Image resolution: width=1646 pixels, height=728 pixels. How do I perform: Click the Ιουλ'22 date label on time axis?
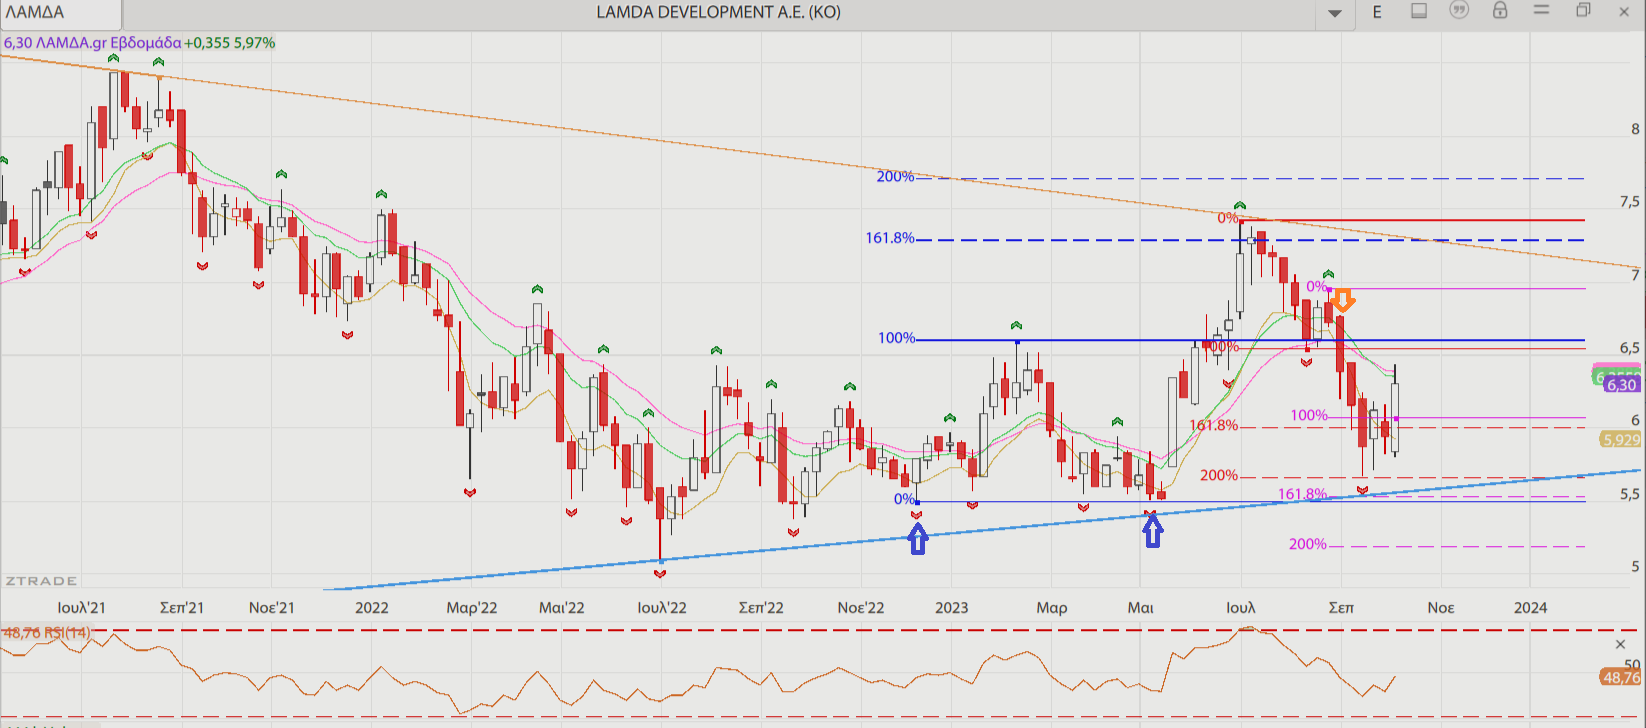tap(661, 607)
